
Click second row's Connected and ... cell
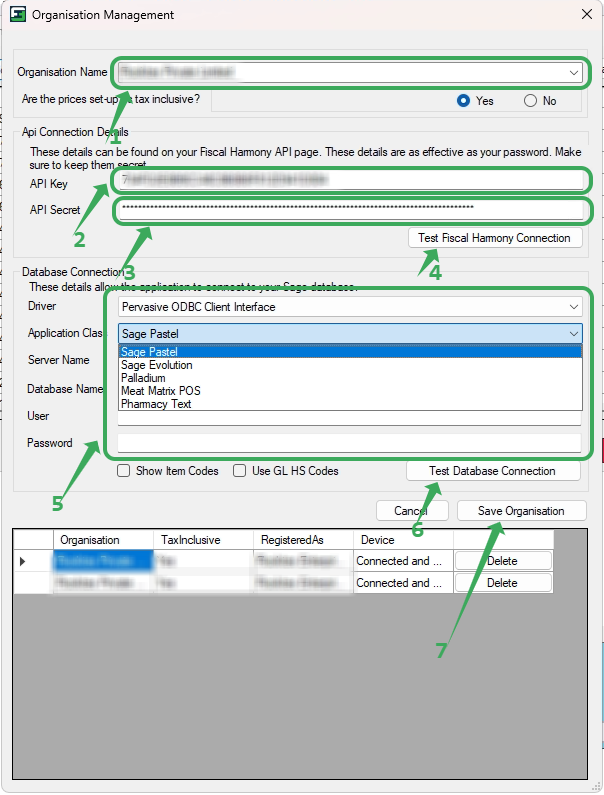pyautogui.click(x=403, y=583)
